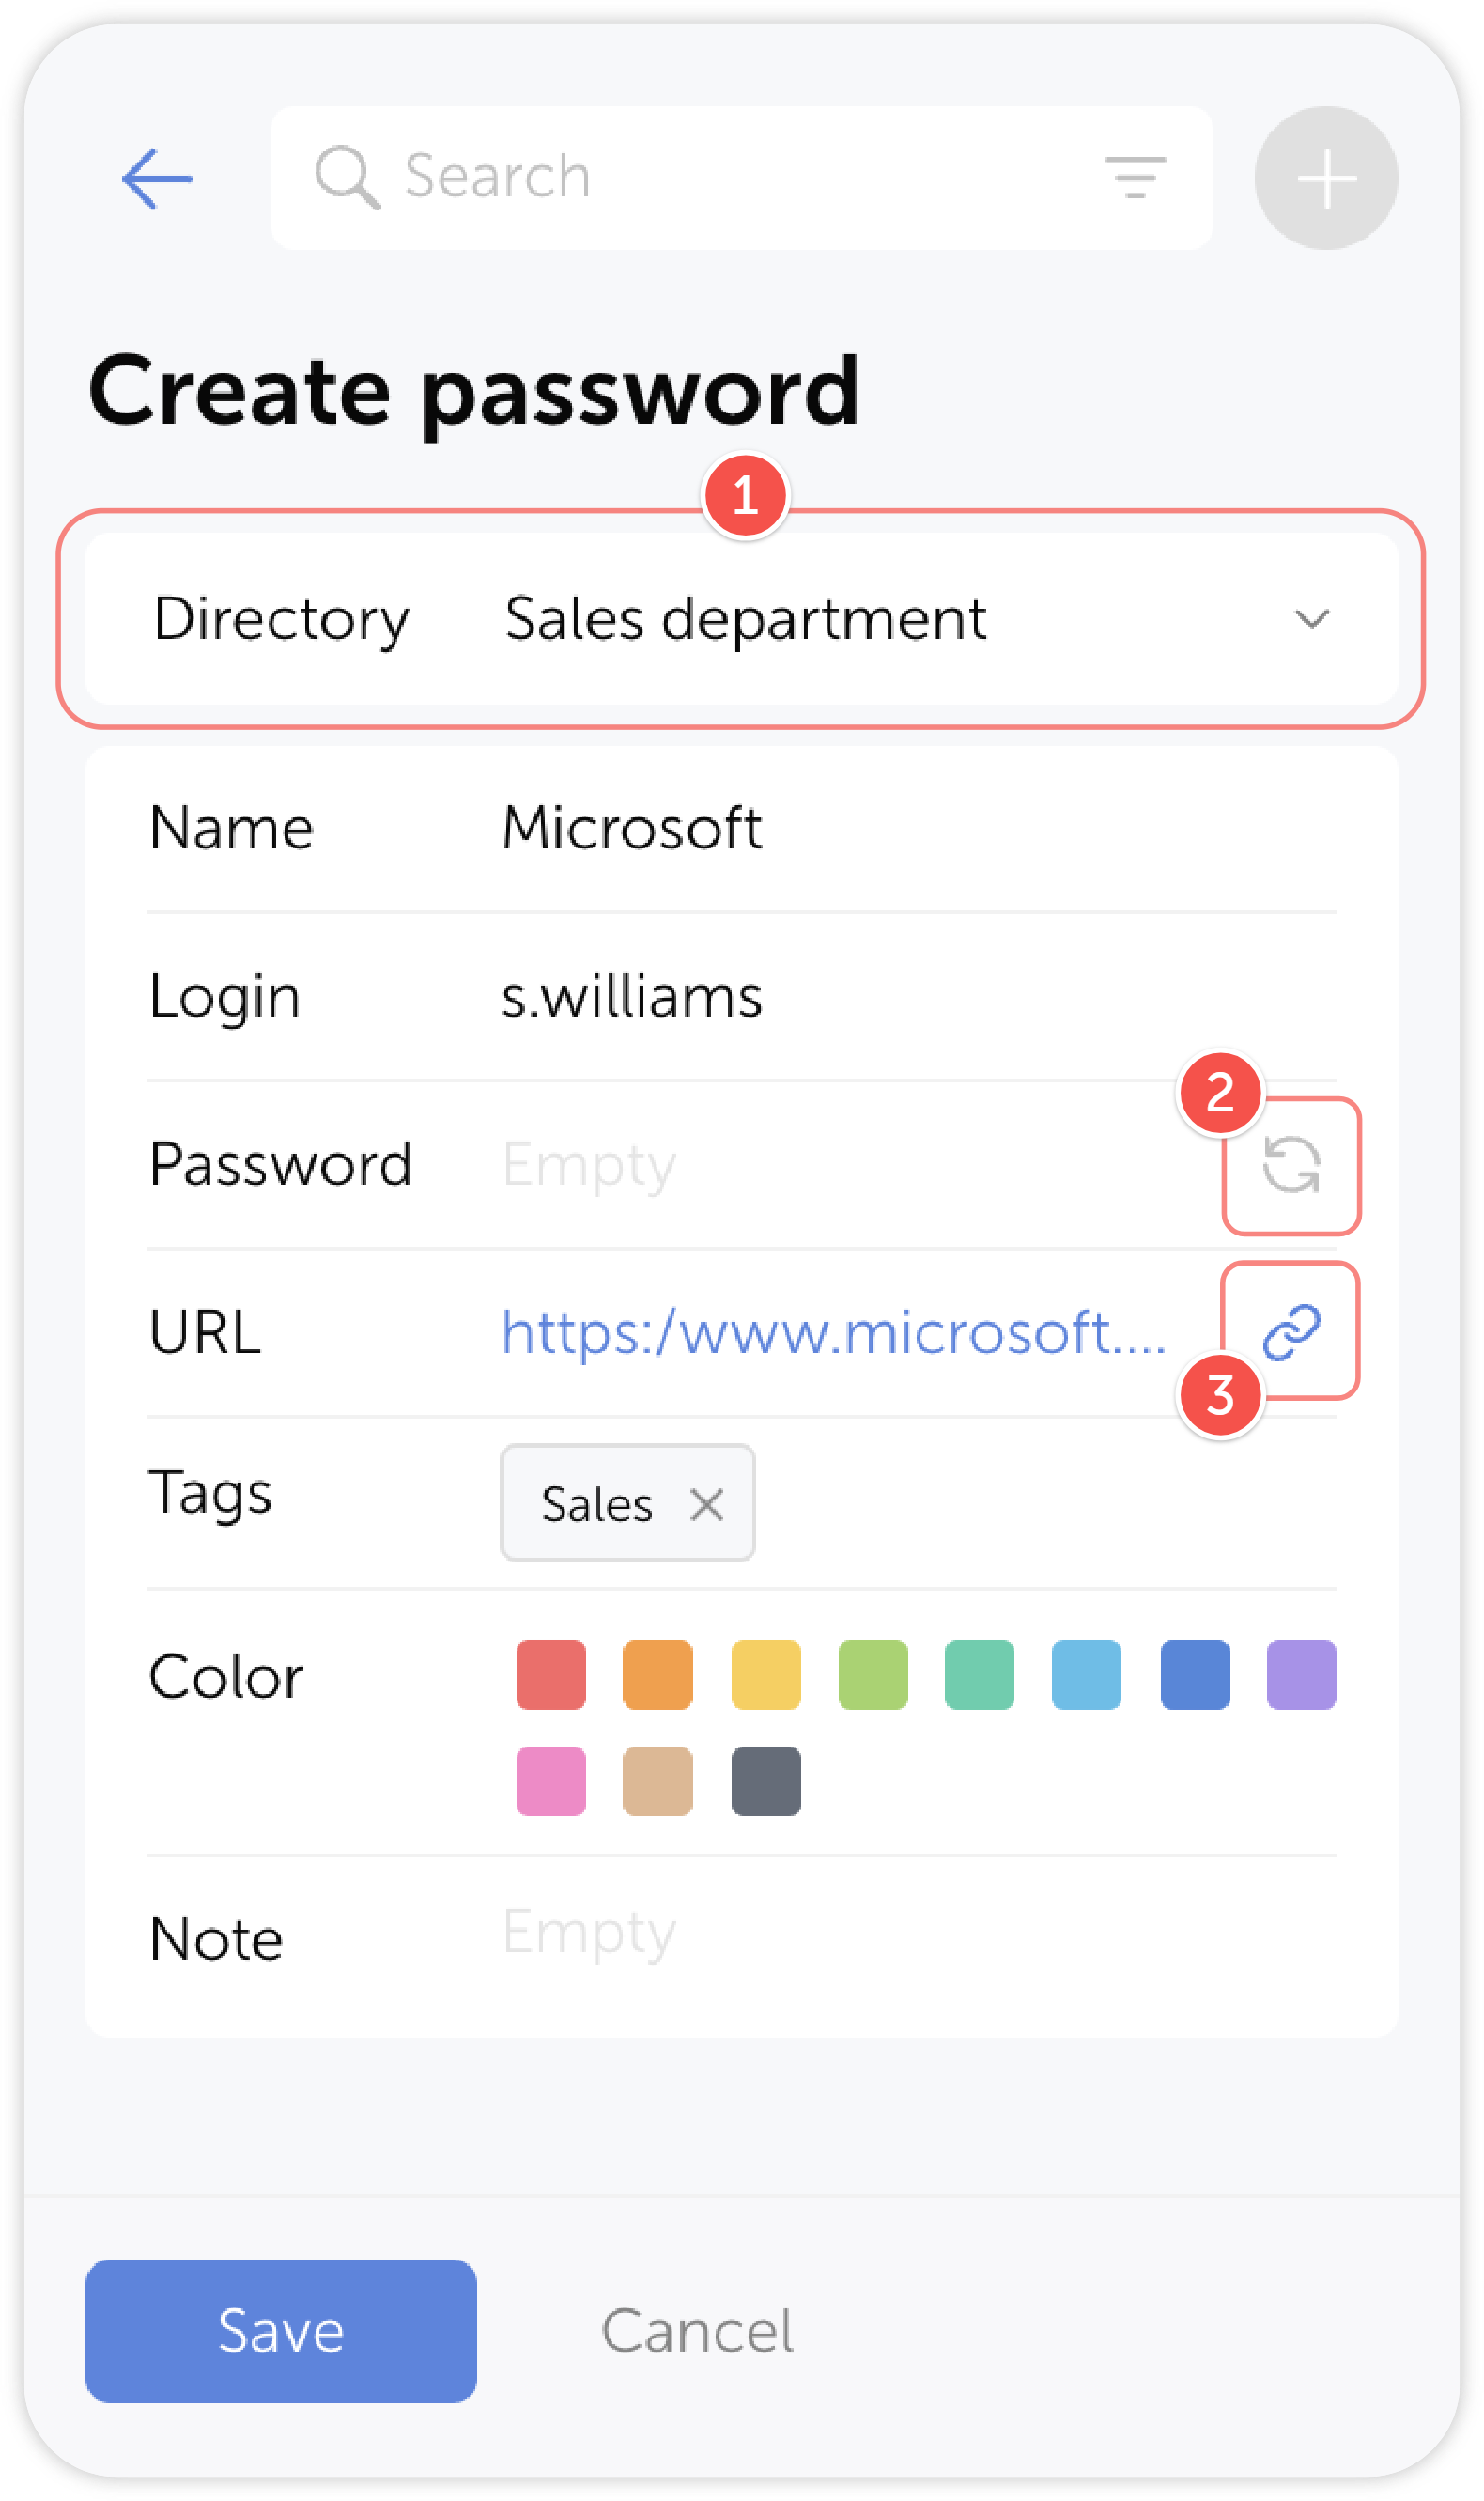Open the URL with the link icon
Screen dimensions: 1484x2501
click(x=1291, y=1332)
